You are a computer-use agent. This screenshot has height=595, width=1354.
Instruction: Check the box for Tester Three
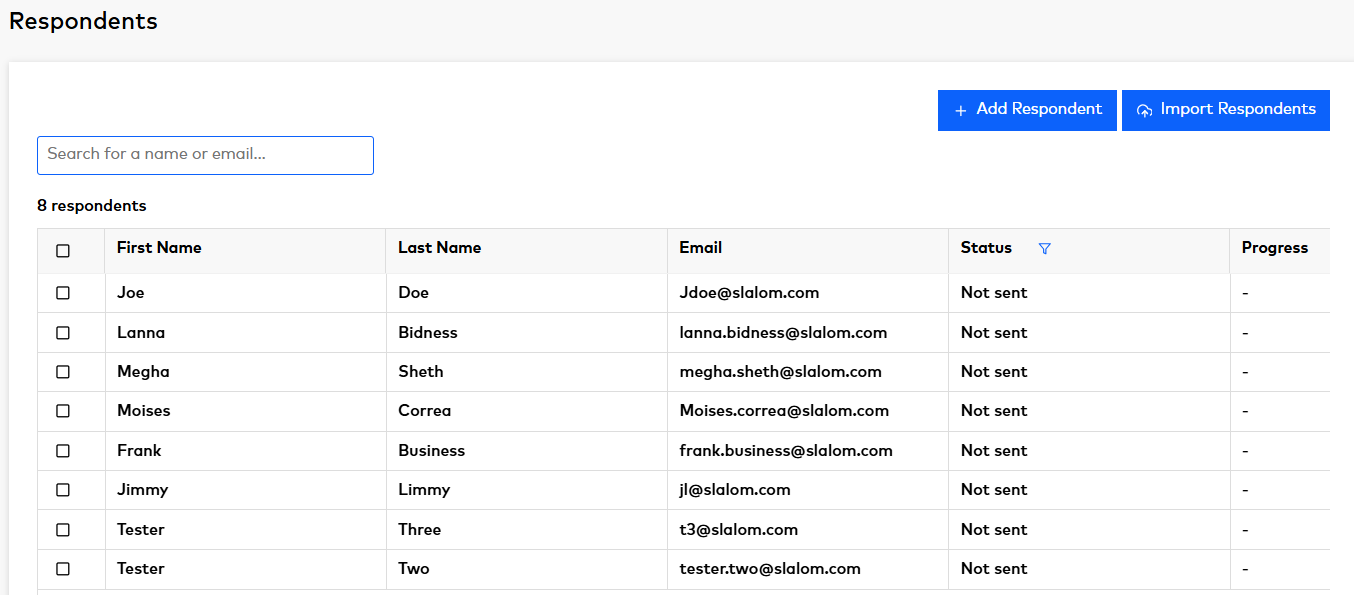[x=63, y=530]
